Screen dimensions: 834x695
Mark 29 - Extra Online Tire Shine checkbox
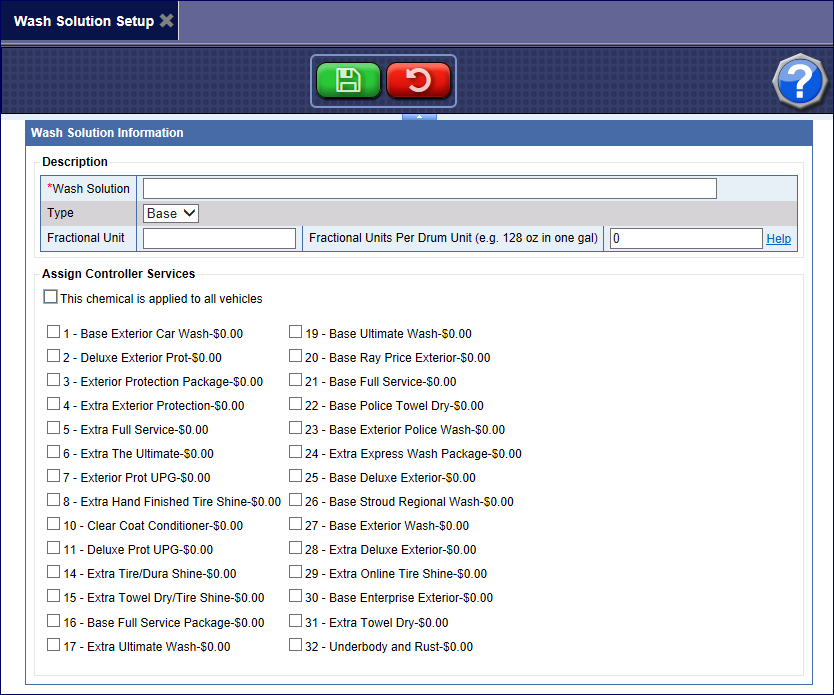pos(296,573)
